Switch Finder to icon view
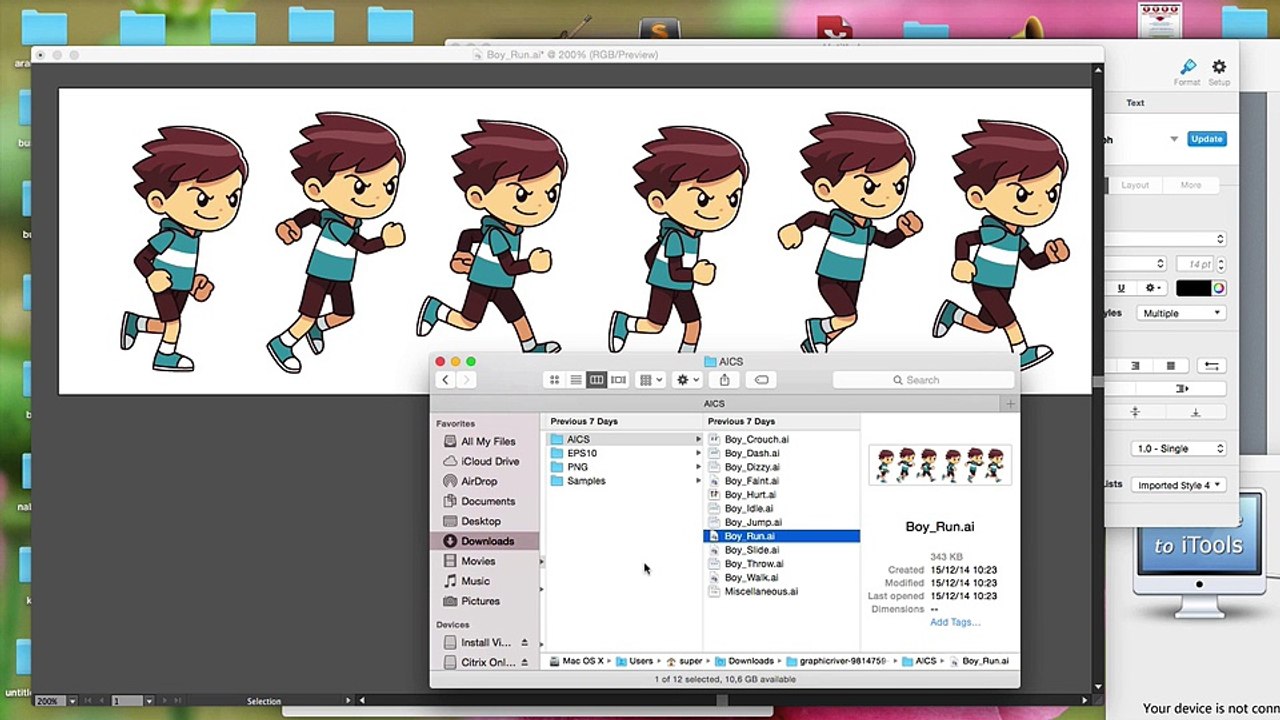Image resolution: width=1280 pixels, height=720 pixels. pyautogui.click(x=554, y=380)
